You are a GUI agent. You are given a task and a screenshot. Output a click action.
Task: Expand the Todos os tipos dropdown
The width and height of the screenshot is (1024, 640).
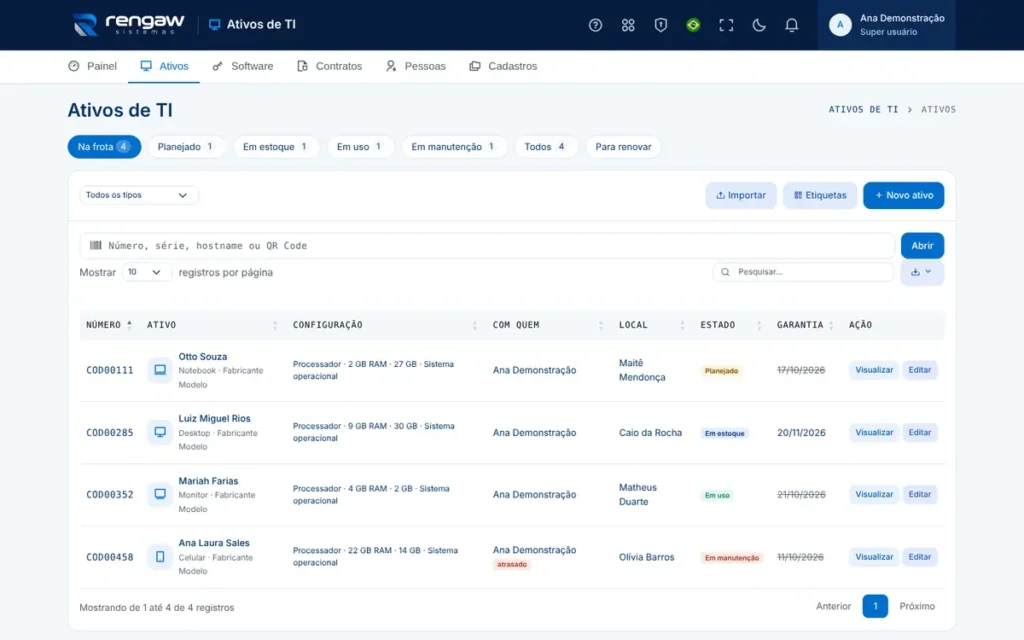138,195
